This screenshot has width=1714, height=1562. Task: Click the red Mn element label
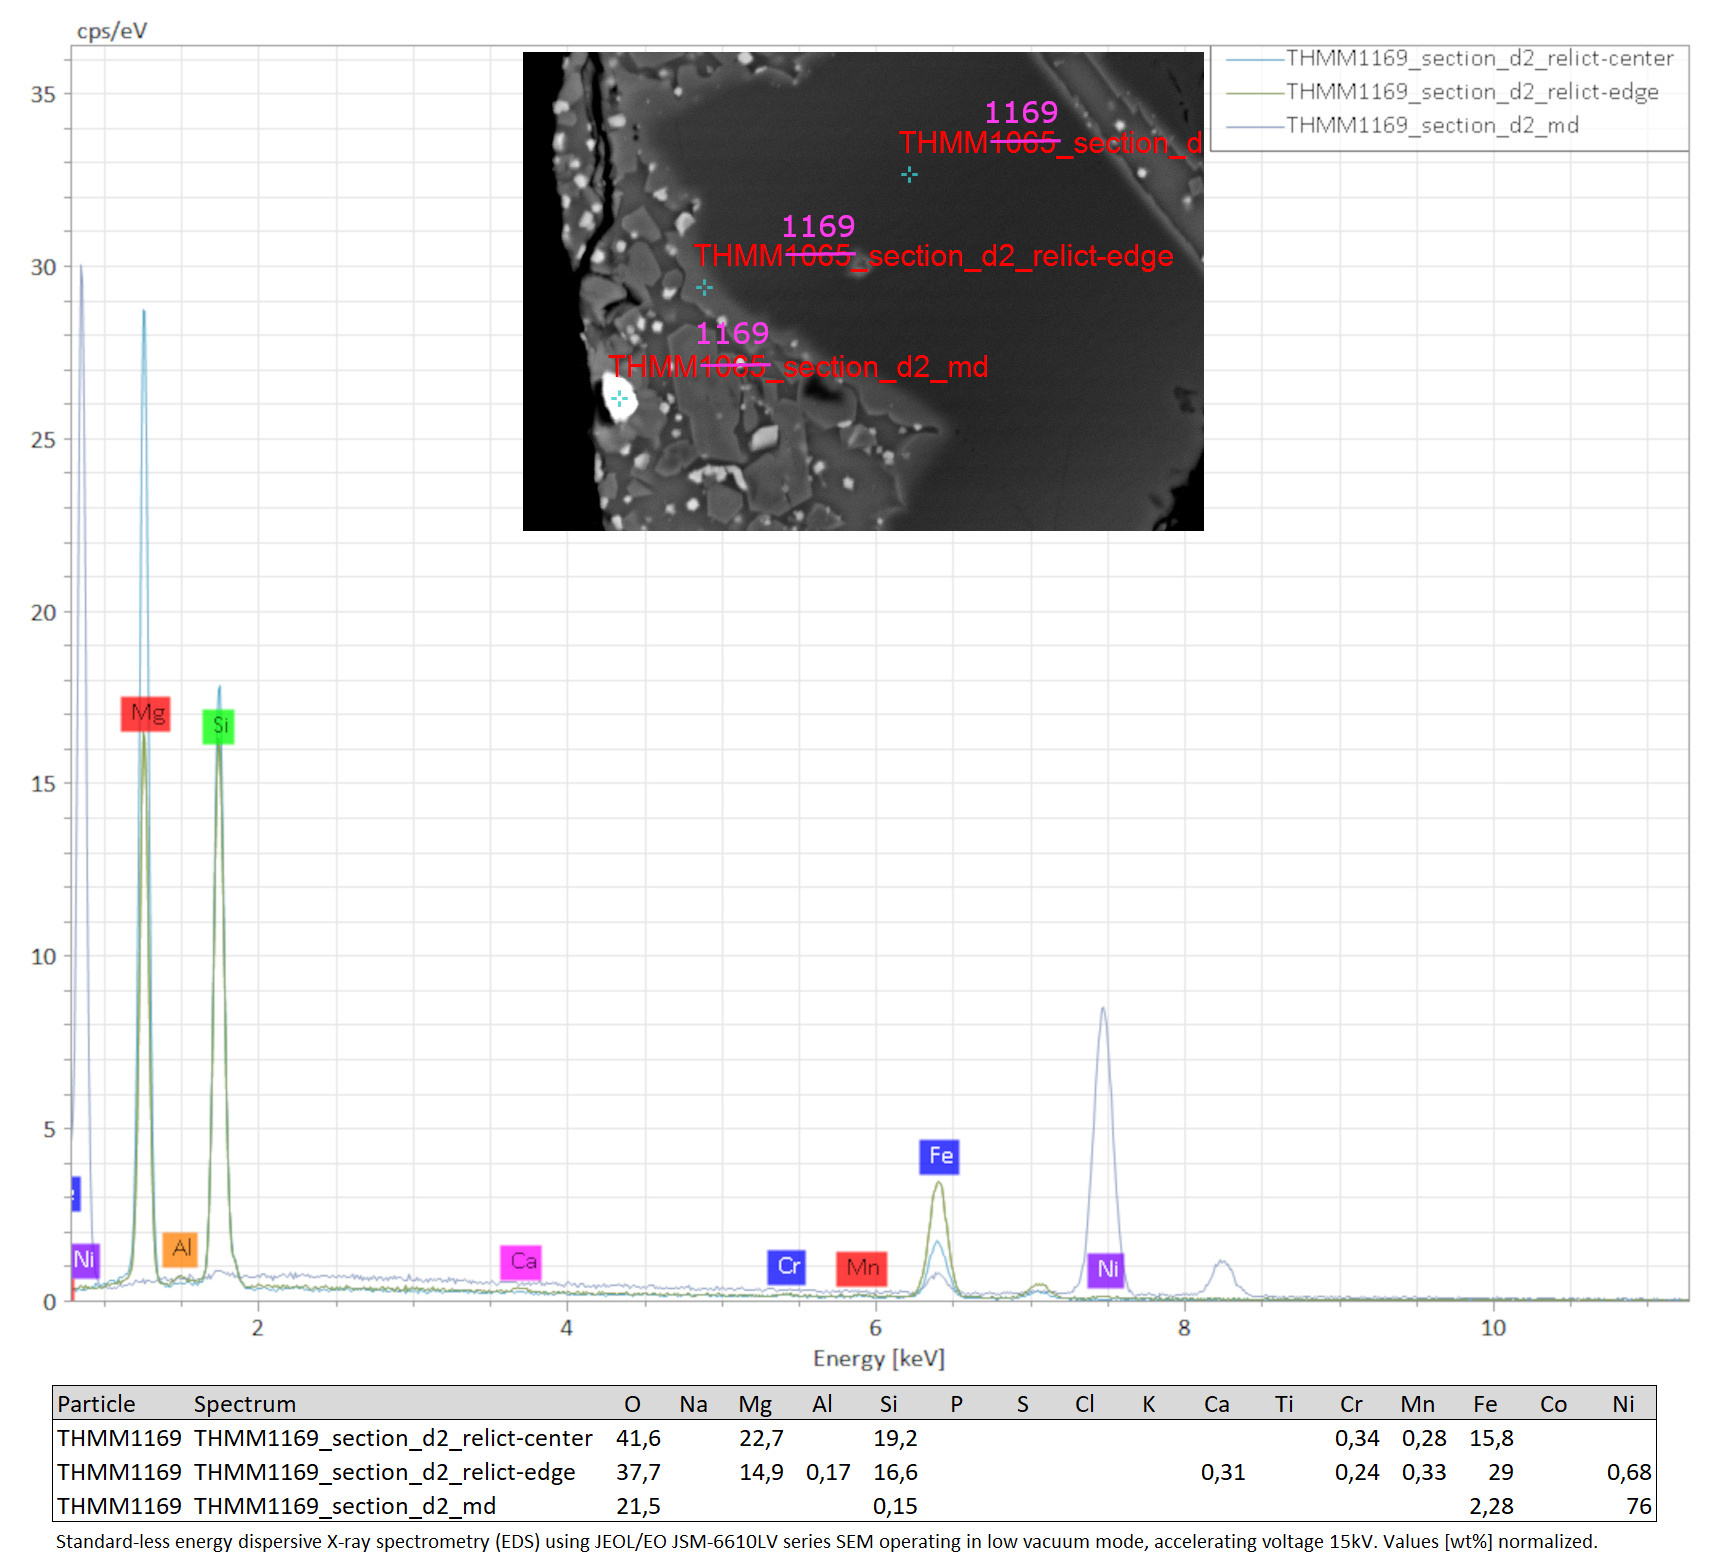(862, 1268)
